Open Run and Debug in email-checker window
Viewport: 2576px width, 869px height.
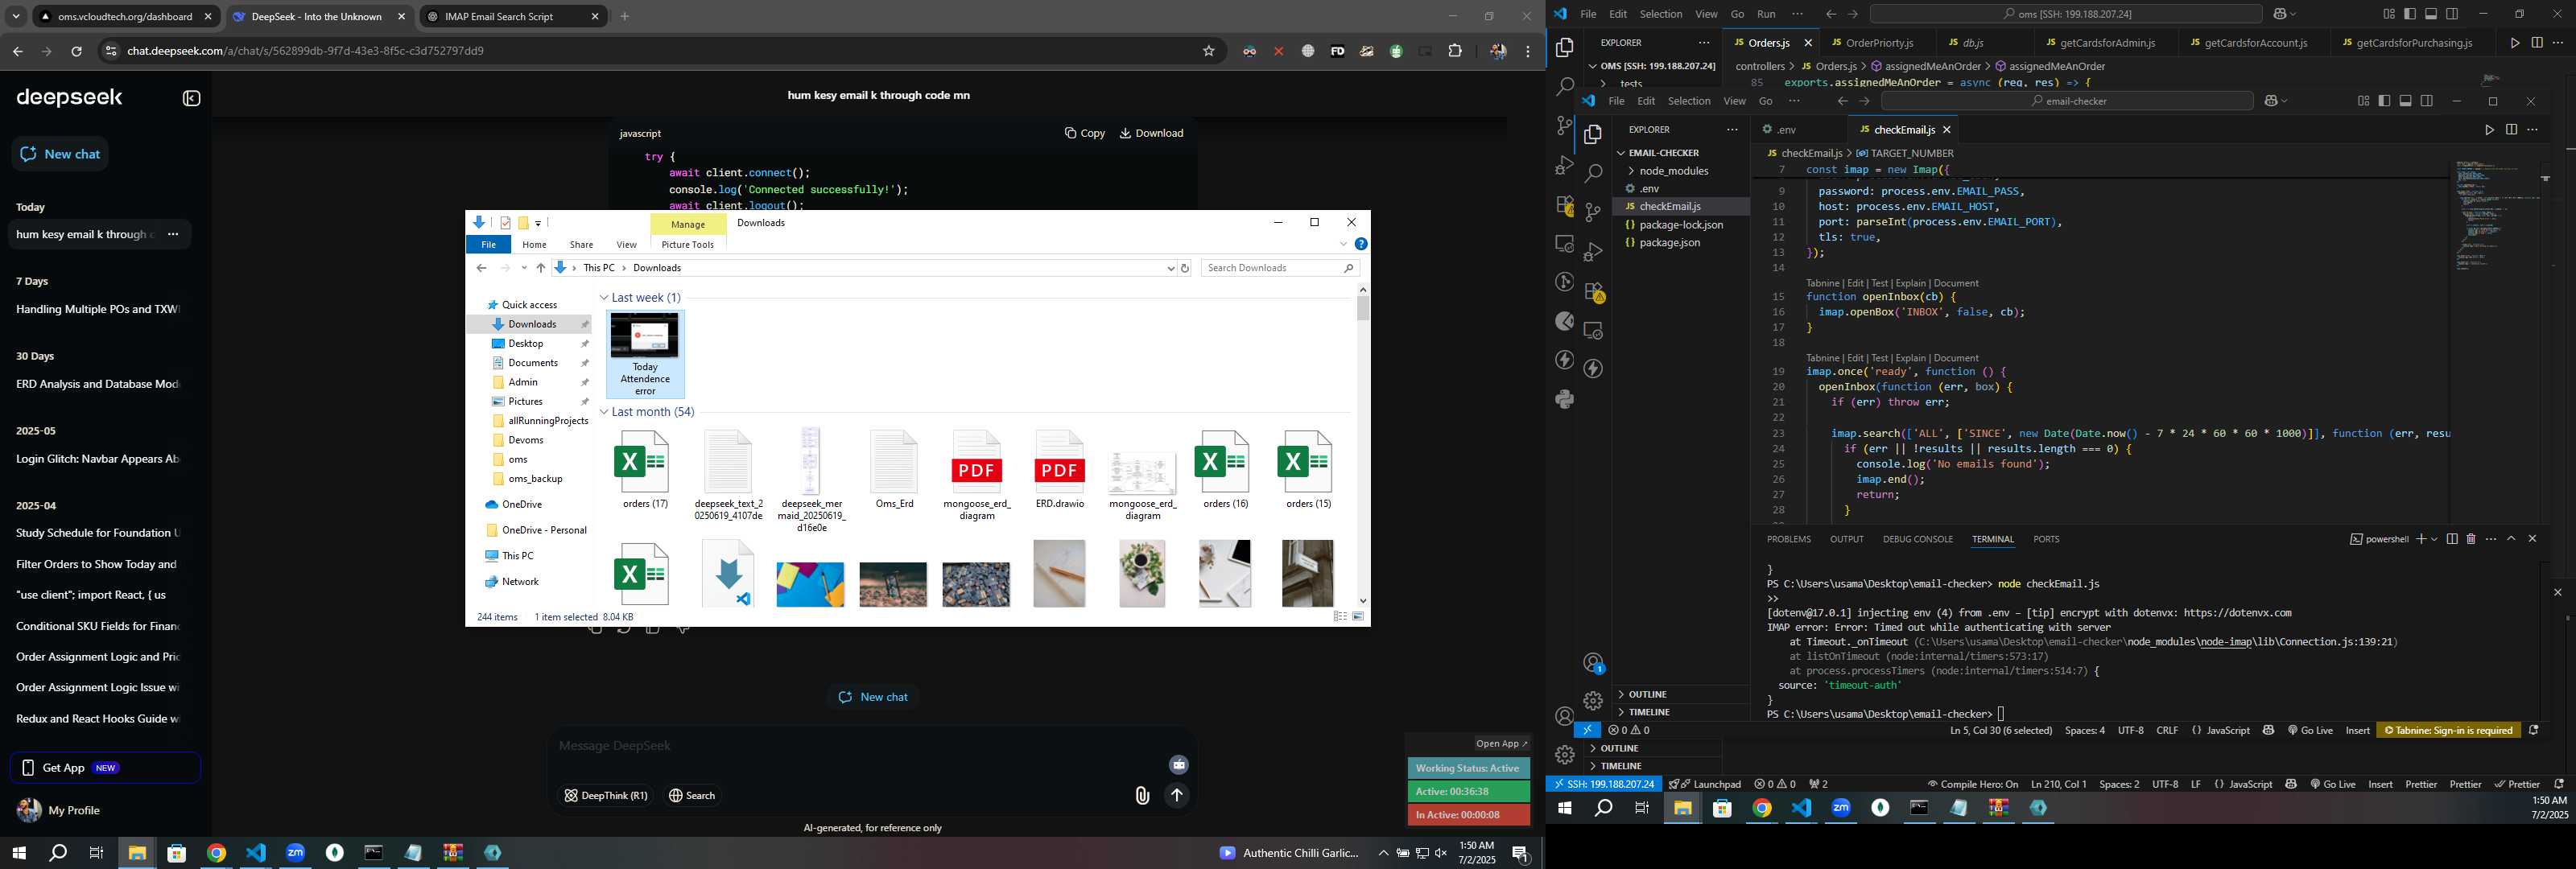click(1593, 251)
